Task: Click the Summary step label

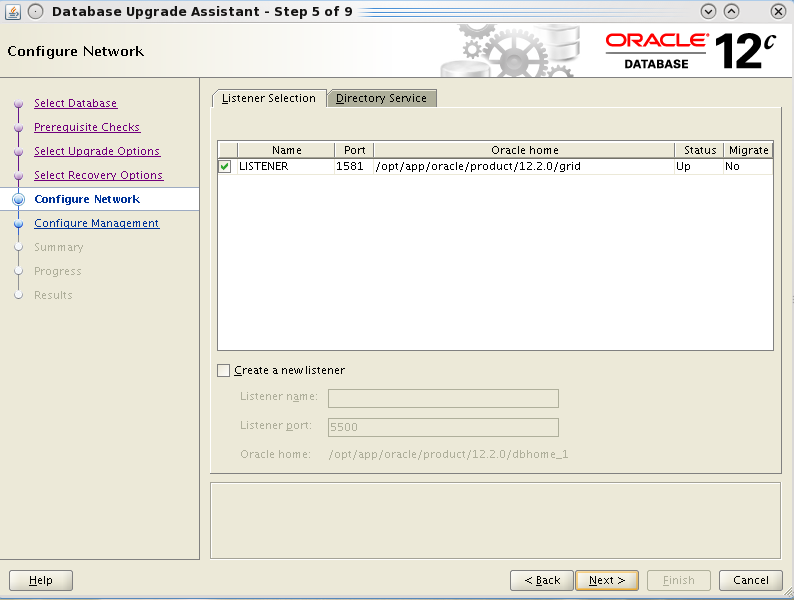Action: (59, 247)
